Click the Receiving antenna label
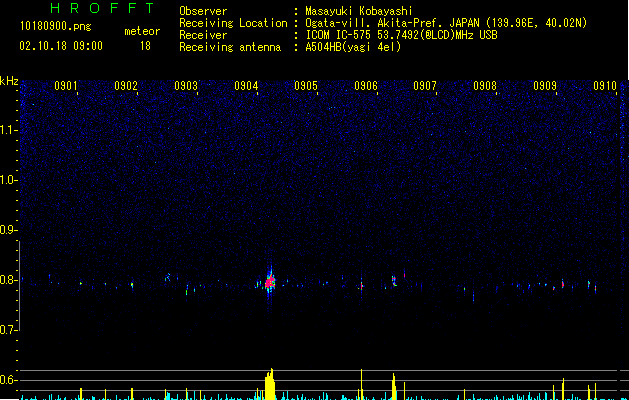This screenshot has height=400, width=629. tap(230, 47)
